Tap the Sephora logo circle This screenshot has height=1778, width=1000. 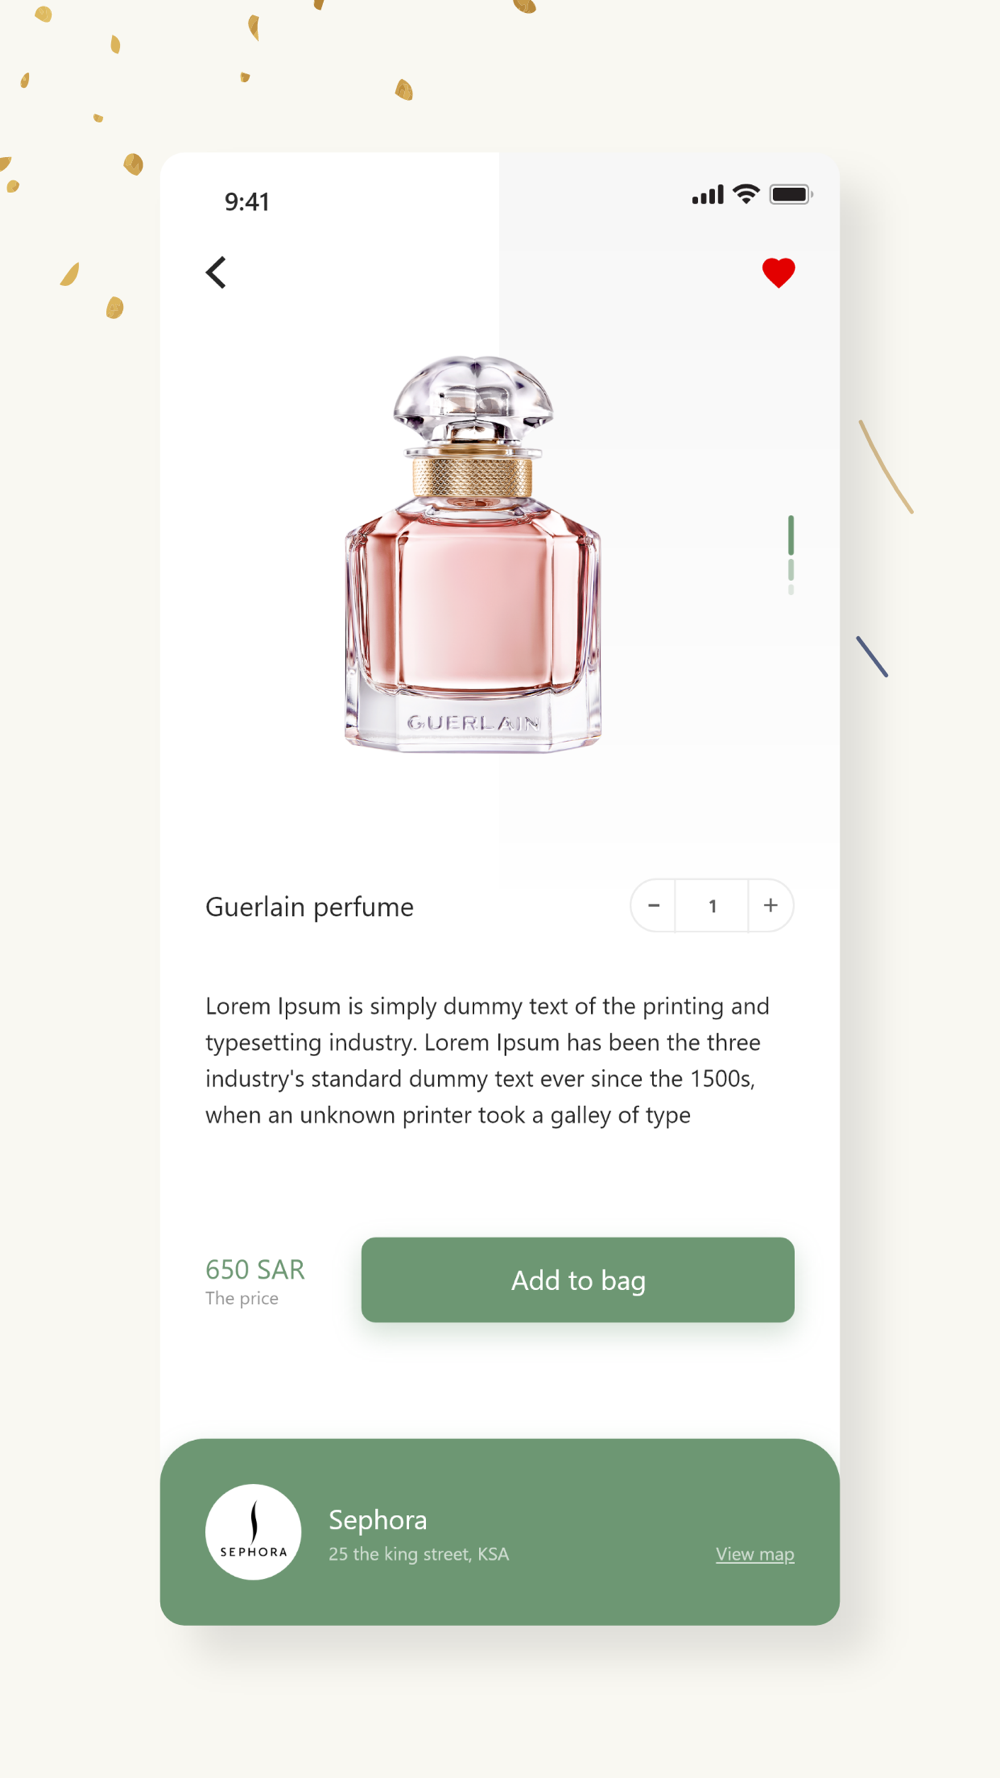(x=253, y=1532)
